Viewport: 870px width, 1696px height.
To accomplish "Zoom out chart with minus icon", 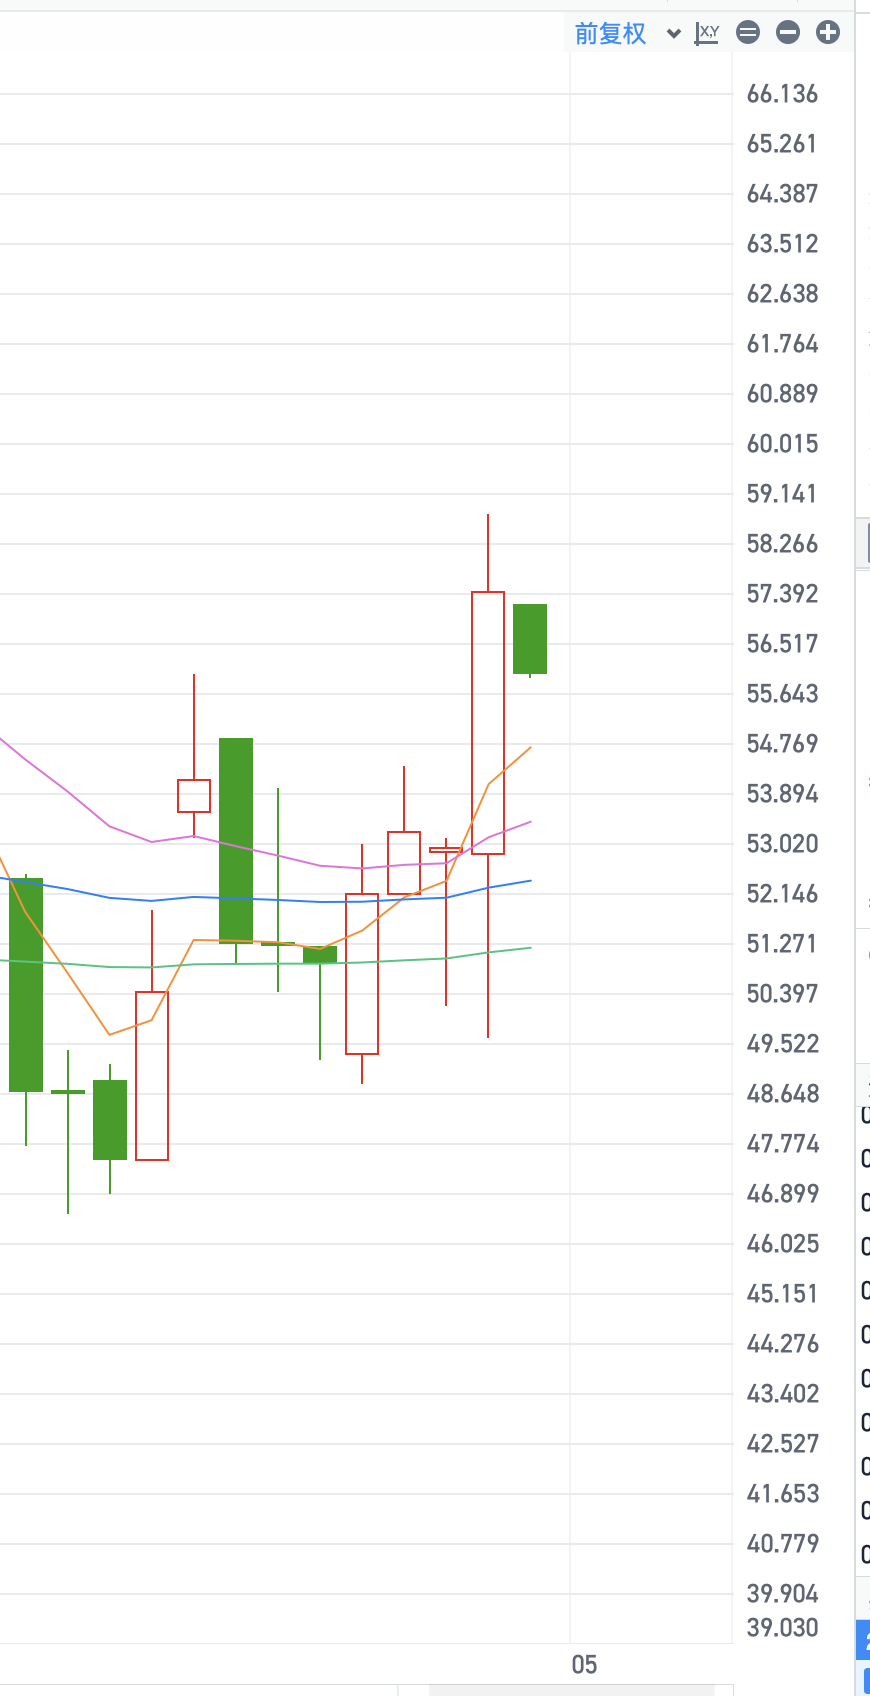I will coord(788,33).
